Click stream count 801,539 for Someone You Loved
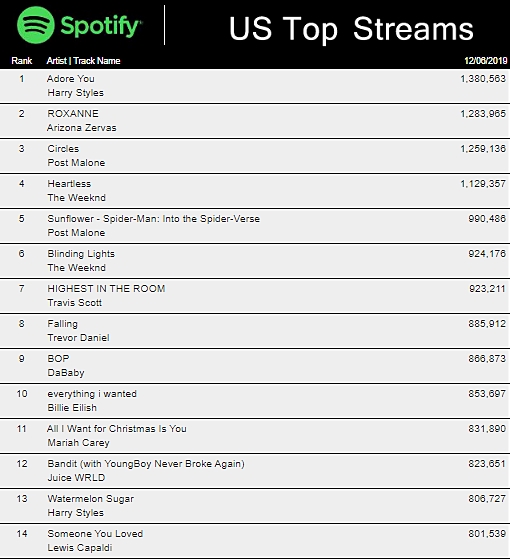This screenshot has width=510, height=560. tap(487, 534)
